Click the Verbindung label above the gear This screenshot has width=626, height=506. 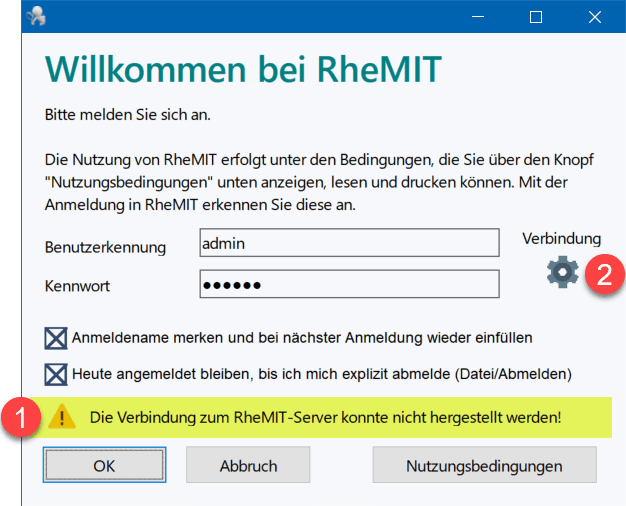click(x=562, y=239)
